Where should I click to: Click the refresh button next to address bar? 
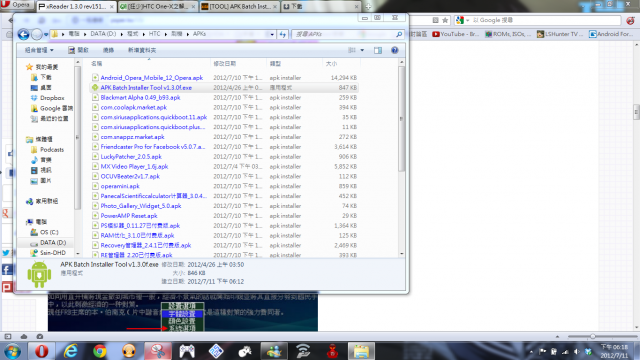point(282,34)
